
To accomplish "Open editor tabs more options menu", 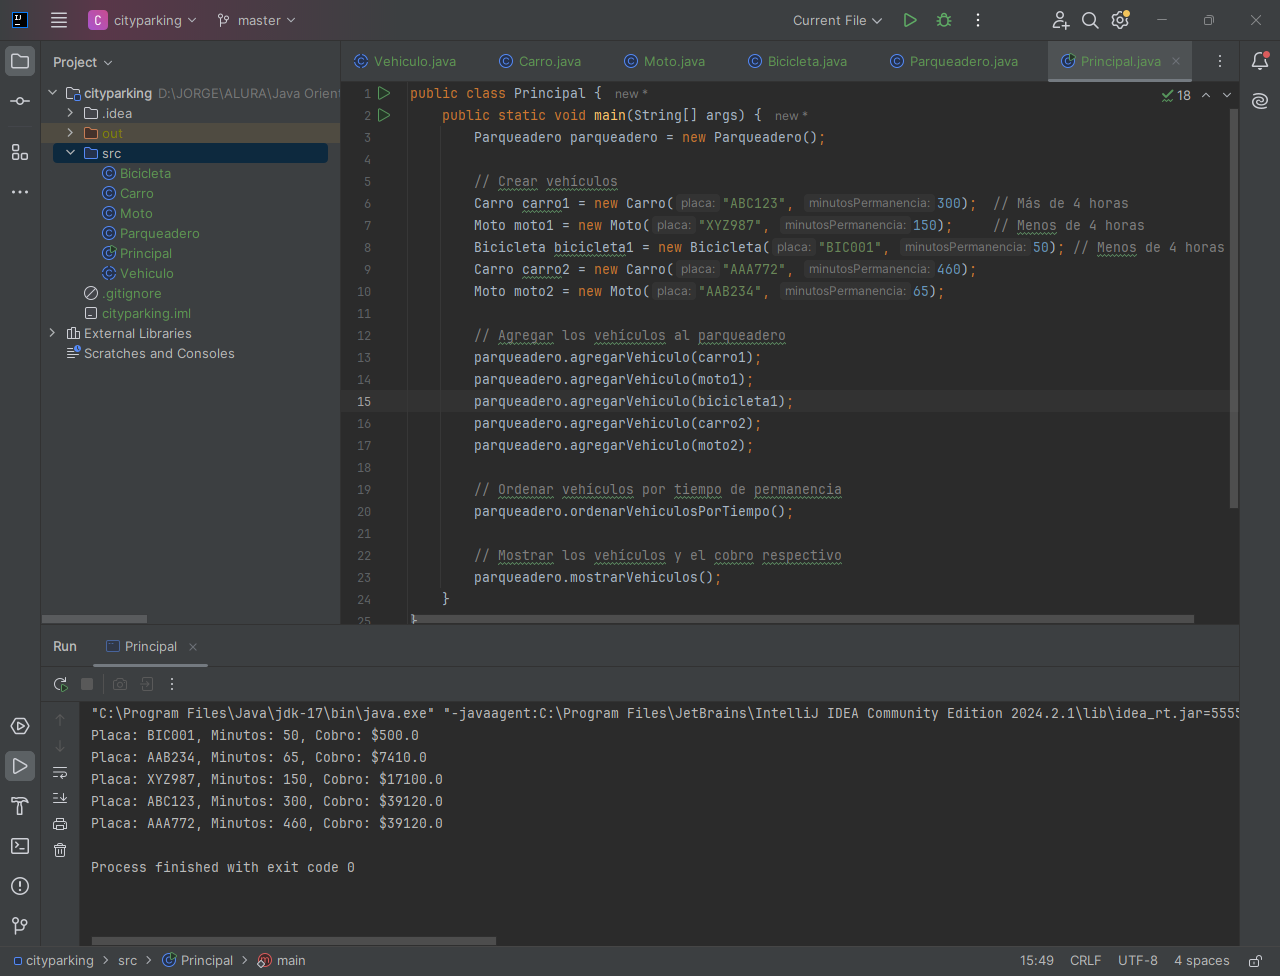I will click(x=1219, y=61).
